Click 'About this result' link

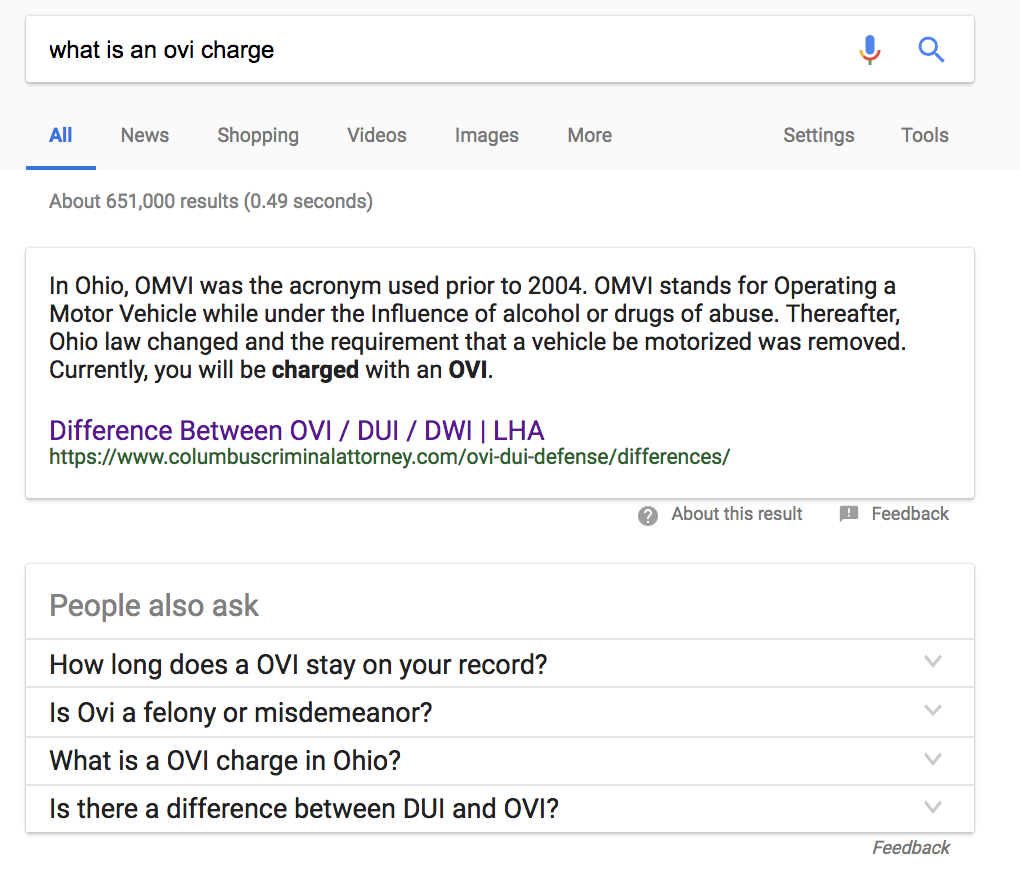tap(736, 514)
